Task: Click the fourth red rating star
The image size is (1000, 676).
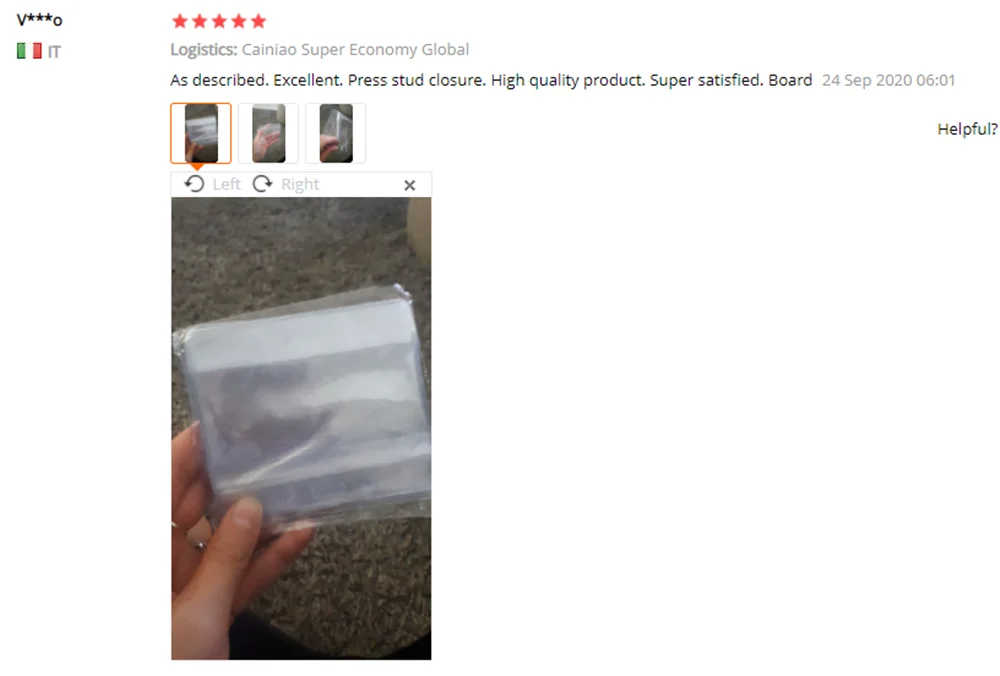Action: [x=239, y=21]
